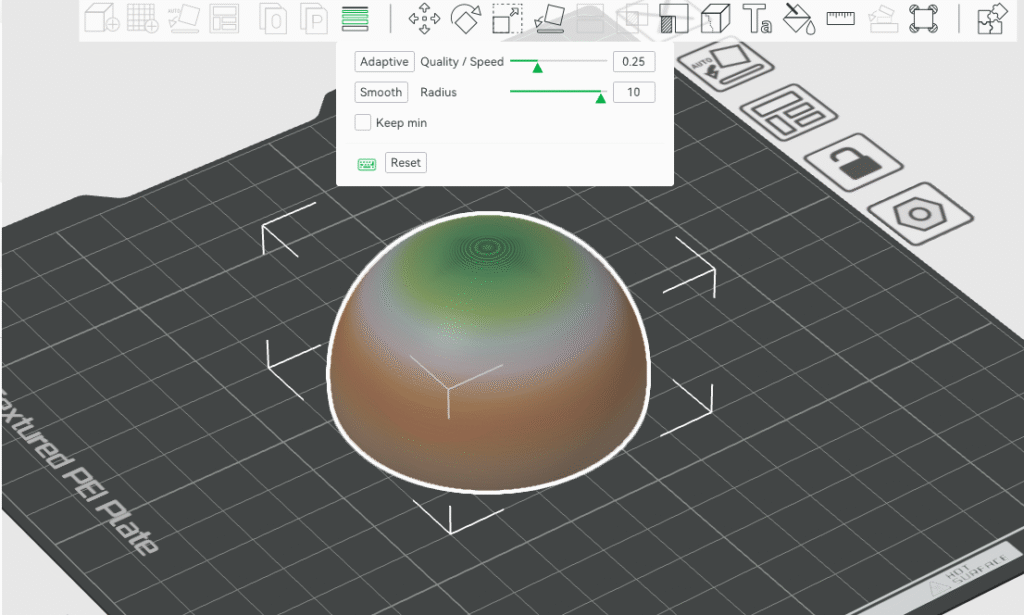
Task: Activate the Measure tool
Action: click(x=840, y=18)
